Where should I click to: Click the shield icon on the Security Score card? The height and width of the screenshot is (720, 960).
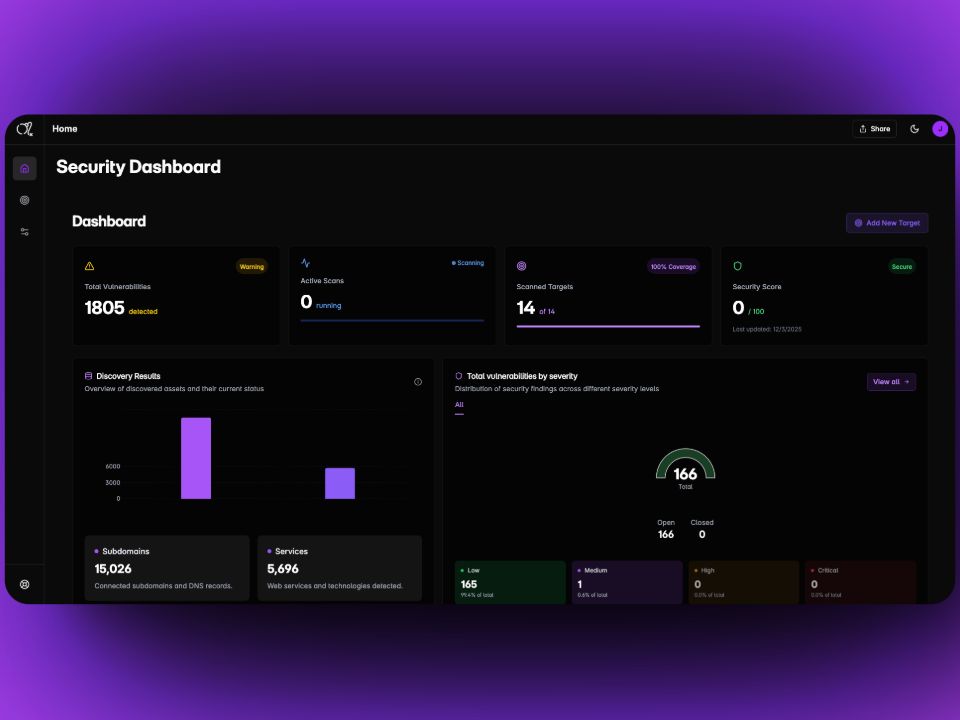[x=738, y=266]
